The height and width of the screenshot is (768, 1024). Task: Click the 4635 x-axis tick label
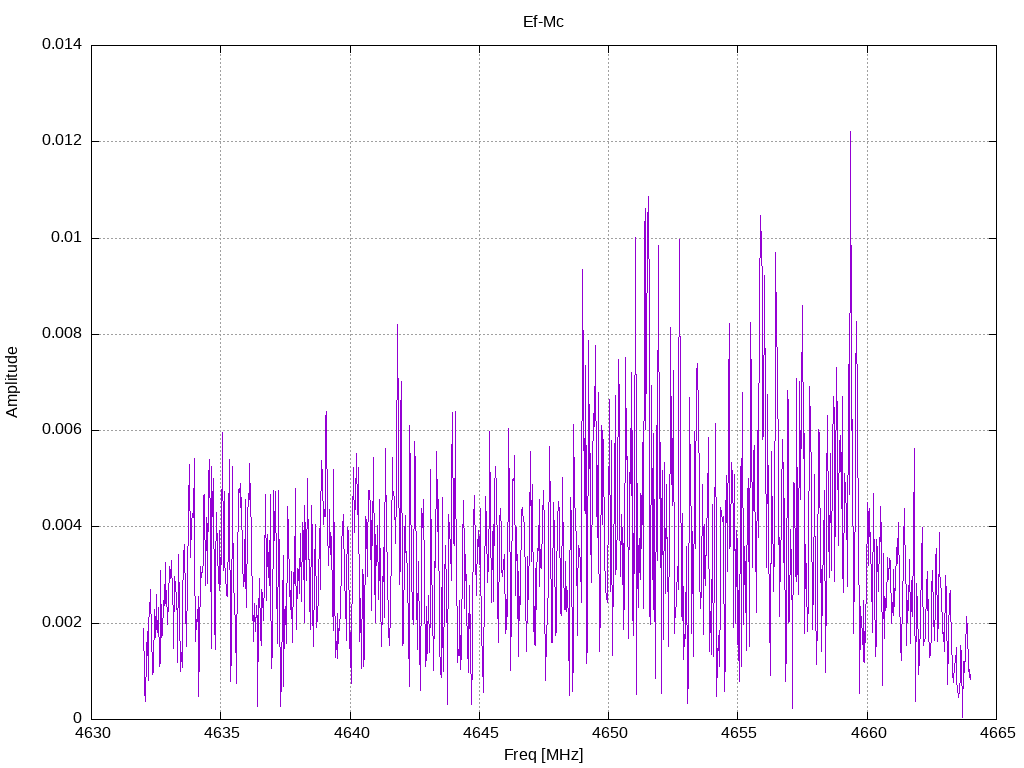pyautogui.click(x=222, y=733)
